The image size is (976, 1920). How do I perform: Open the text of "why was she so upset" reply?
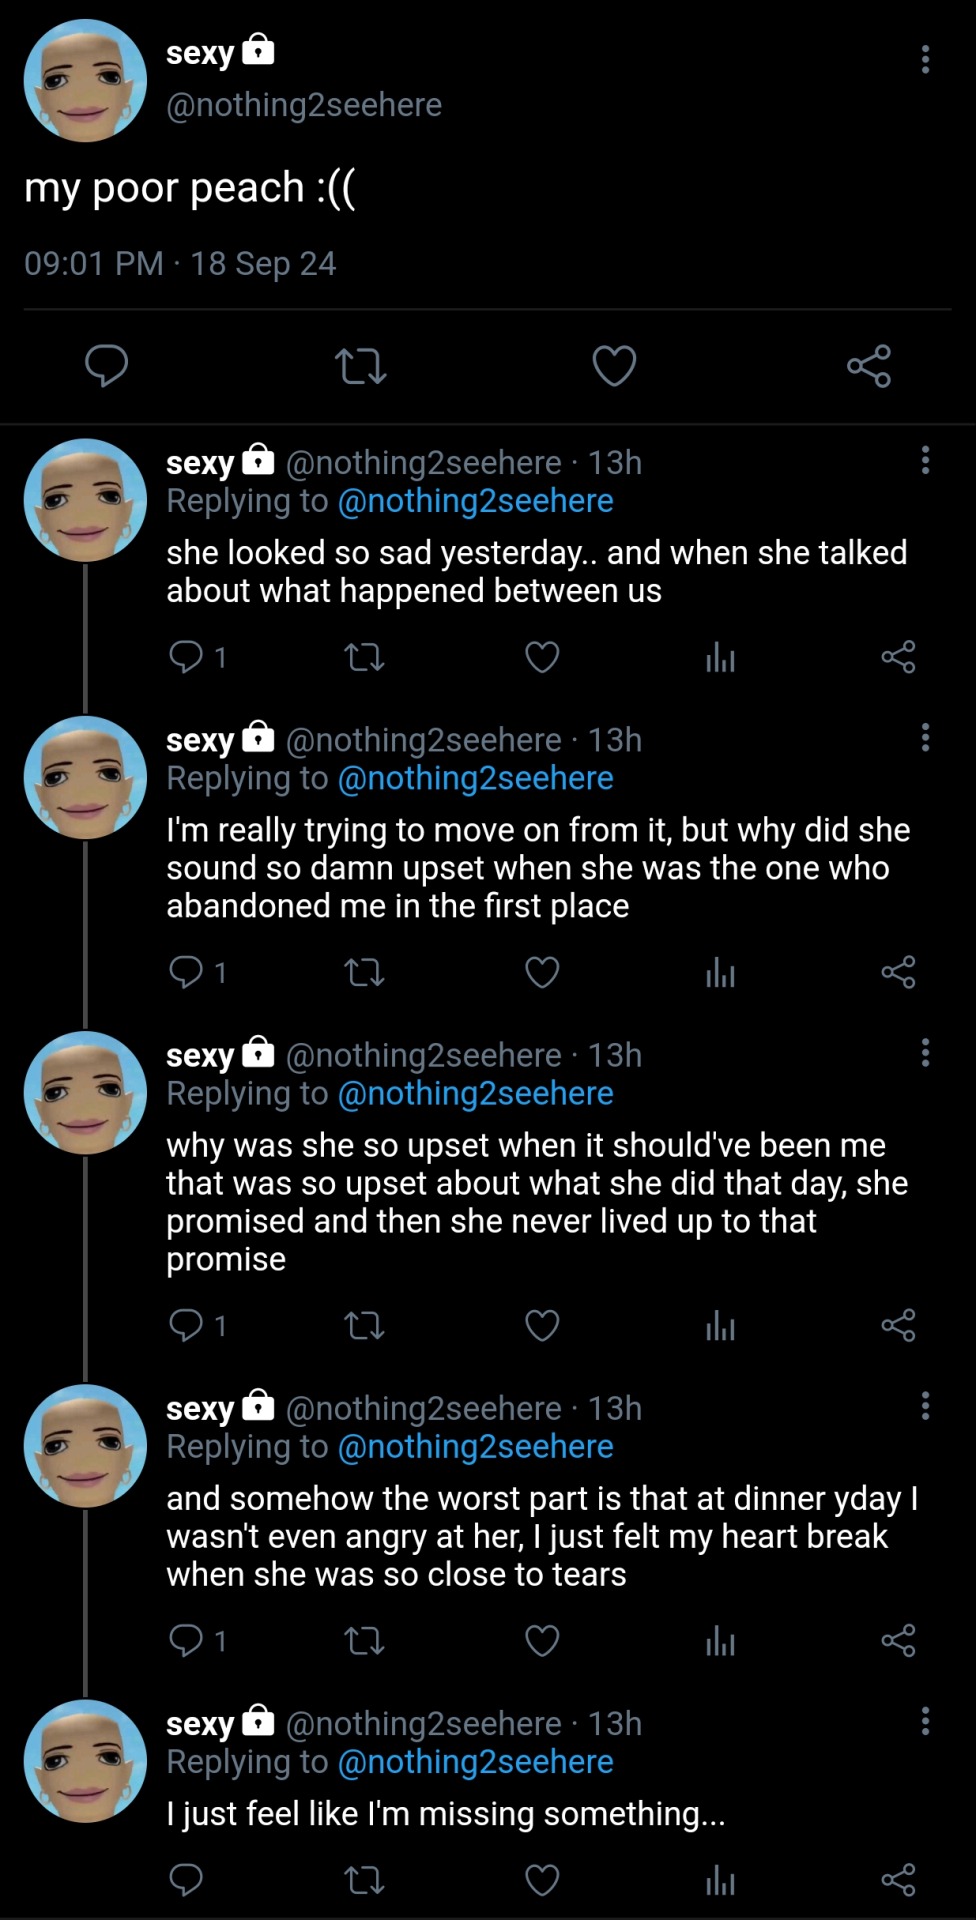pos(537,1201)
